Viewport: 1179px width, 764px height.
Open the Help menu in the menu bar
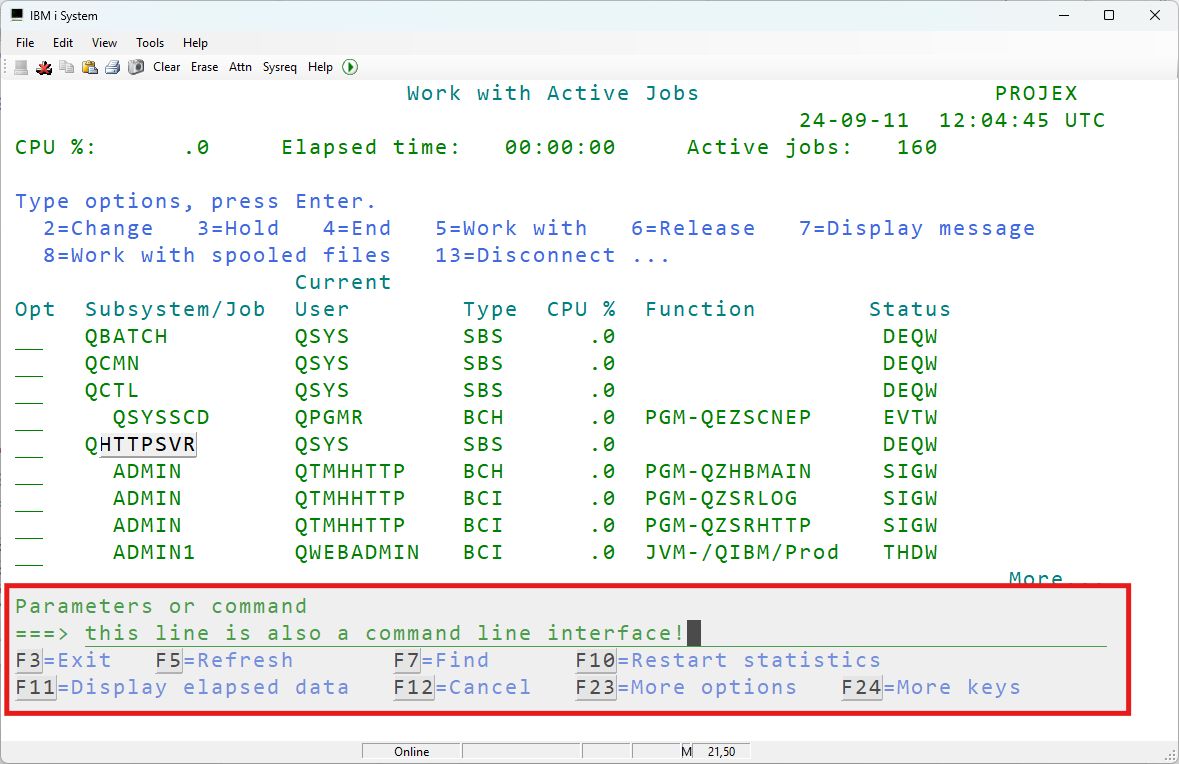[195, 43]
